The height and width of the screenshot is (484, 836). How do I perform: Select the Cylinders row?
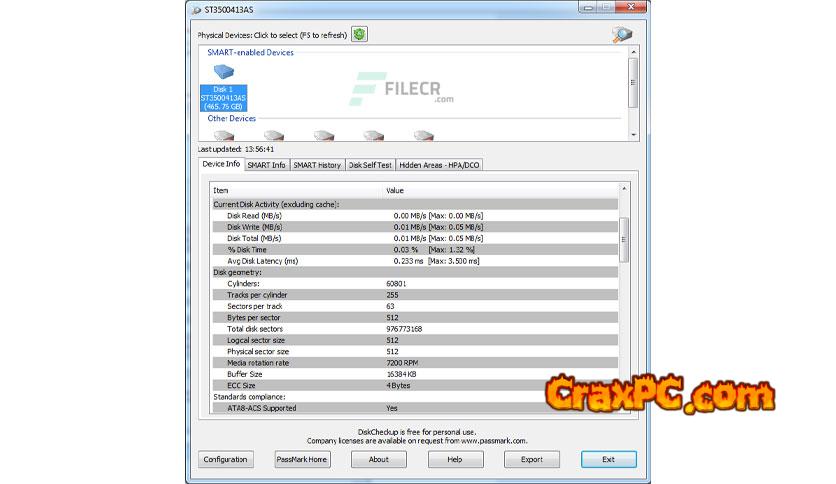415,284
